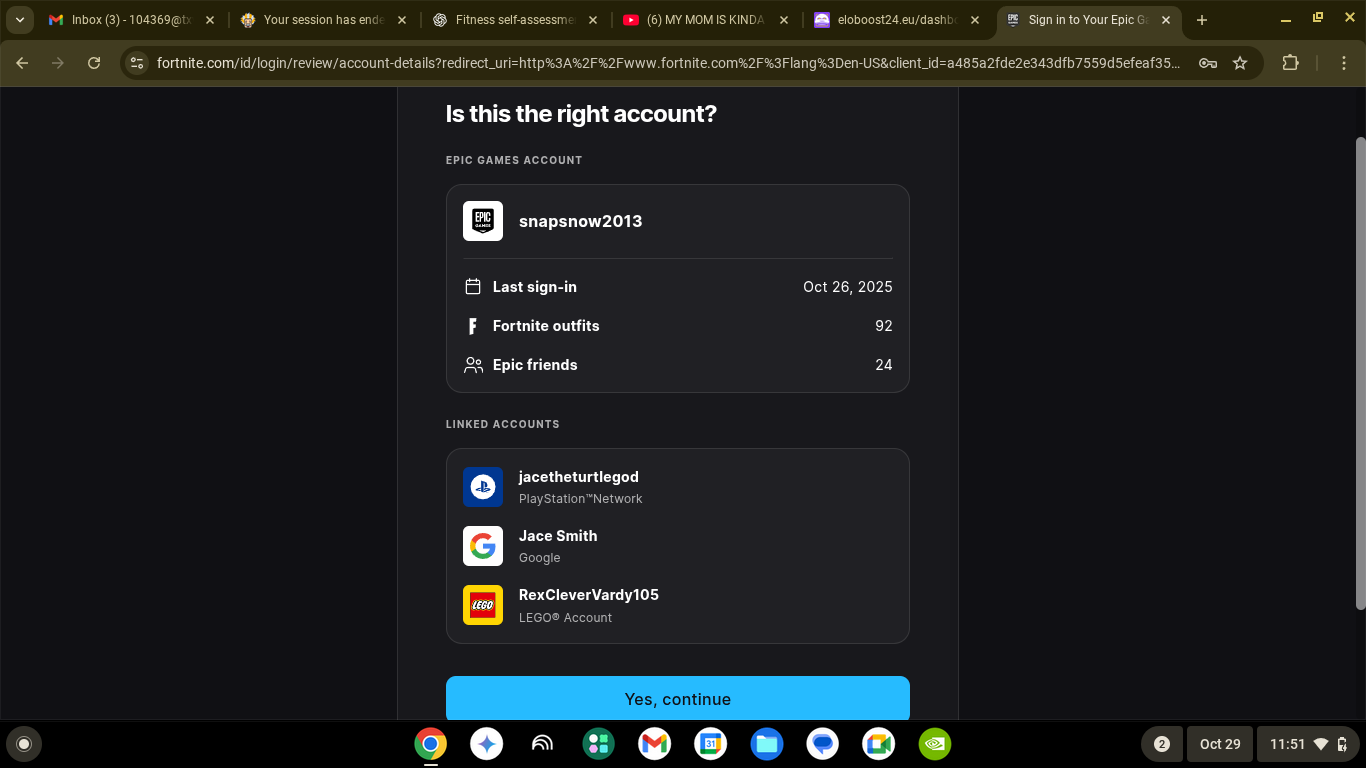View site information icon in address bar

pyautogui.click(x=137, y=63)
